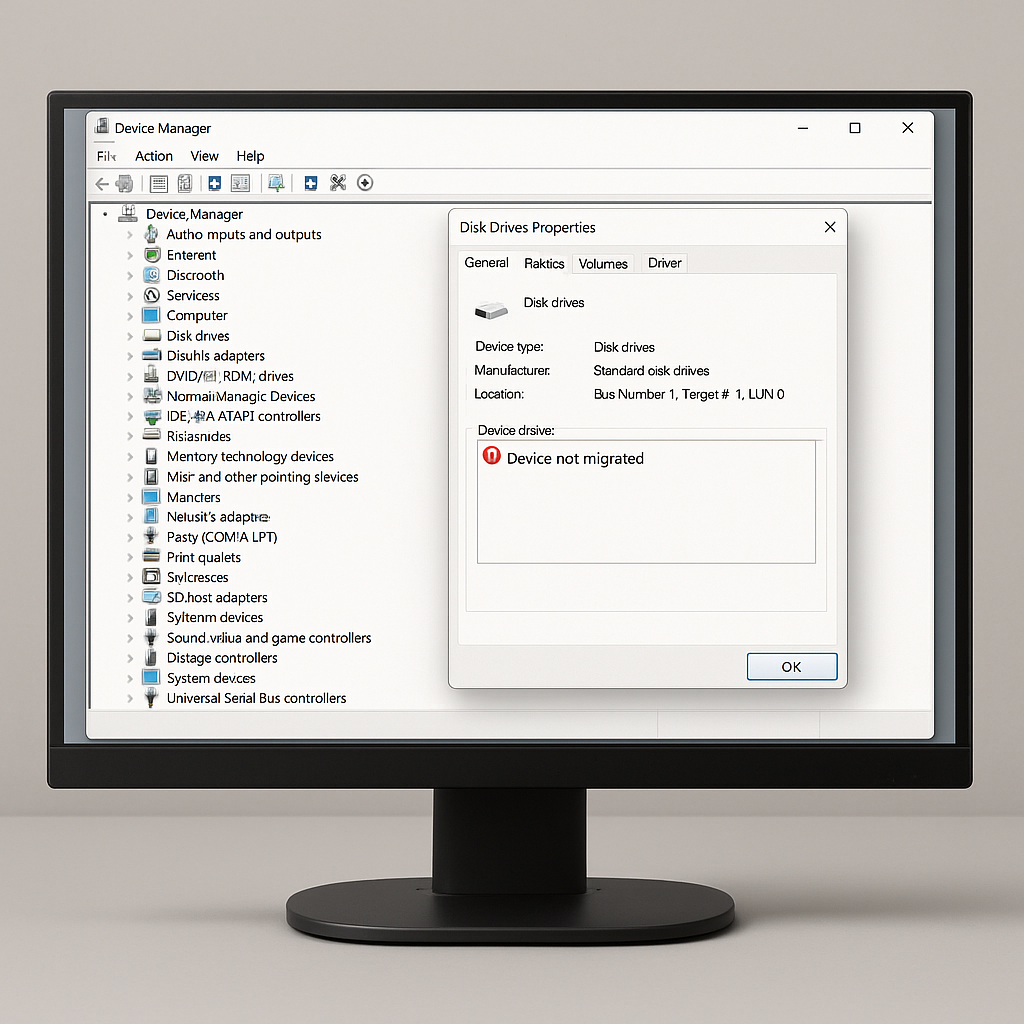
Task: Expand the Syltenm devices node
Action: [130, 618]
